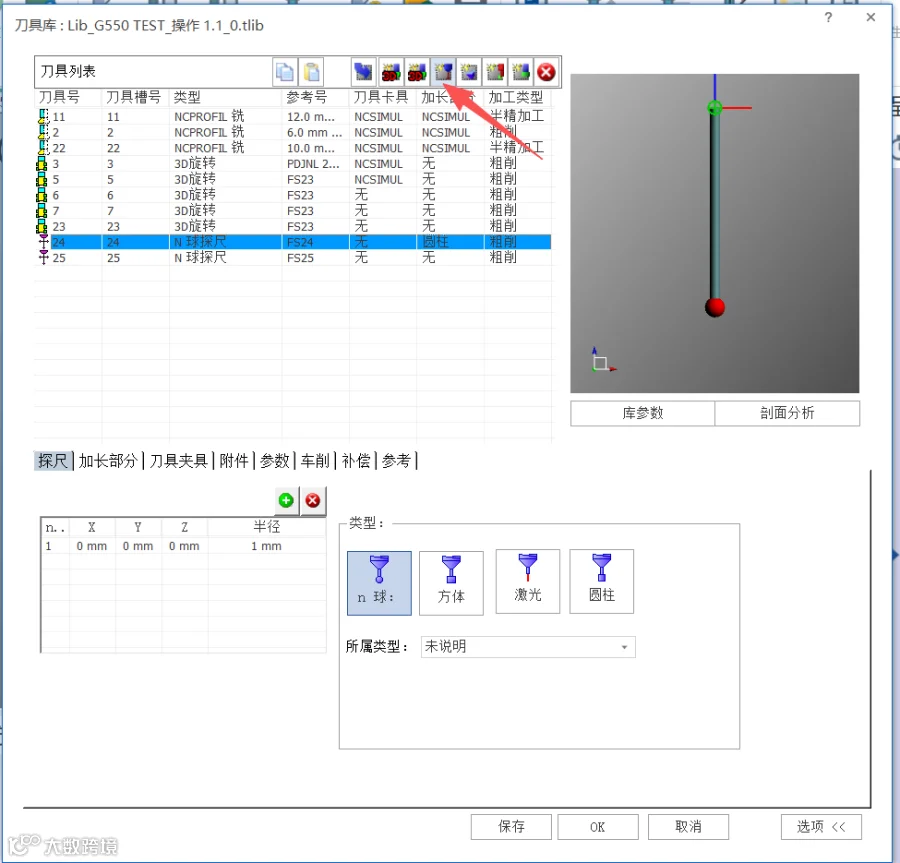Add a probe point with the green plus icon
The height and width of the screenshot is (863, 900).
click(286, 500)
